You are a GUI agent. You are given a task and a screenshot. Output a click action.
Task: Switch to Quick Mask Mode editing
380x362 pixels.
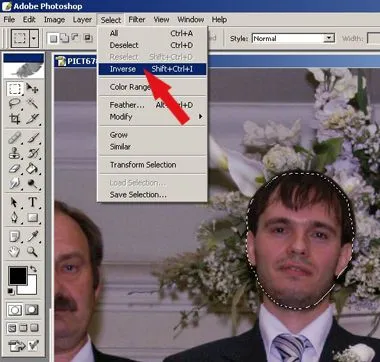(x=33, y=310)
